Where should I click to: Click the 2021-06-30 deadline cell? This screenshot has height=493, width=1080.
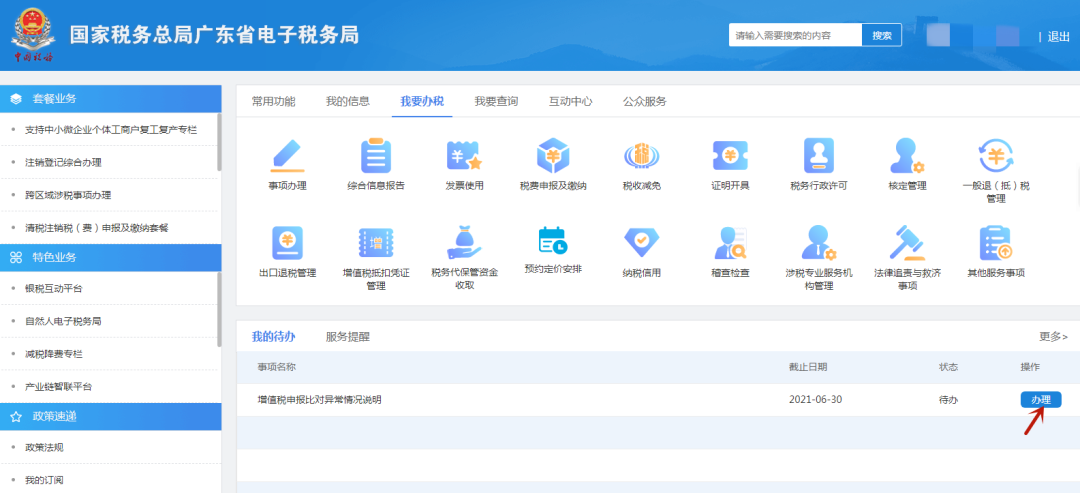click(x=816, y=400)
